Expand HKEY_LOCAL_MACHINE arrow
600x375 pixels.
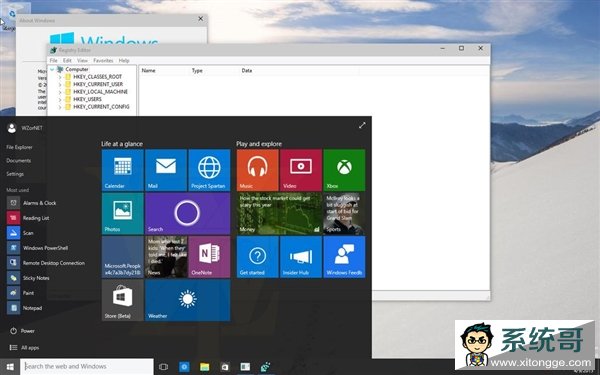pyautogui.click(x=60, y=92)
